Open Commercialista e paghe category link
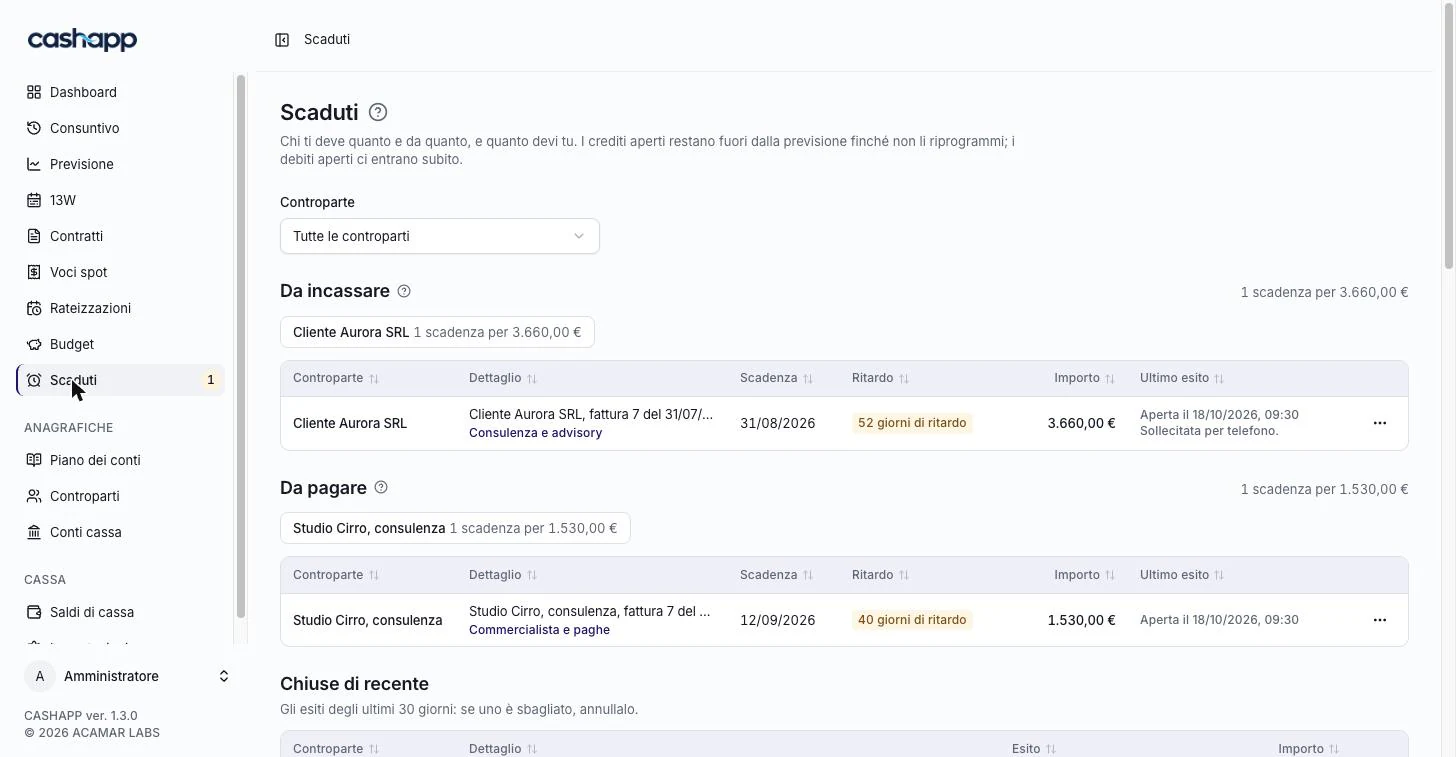Image resolution: width=1456 pixels, height=757 pixels. coord(539,630)
